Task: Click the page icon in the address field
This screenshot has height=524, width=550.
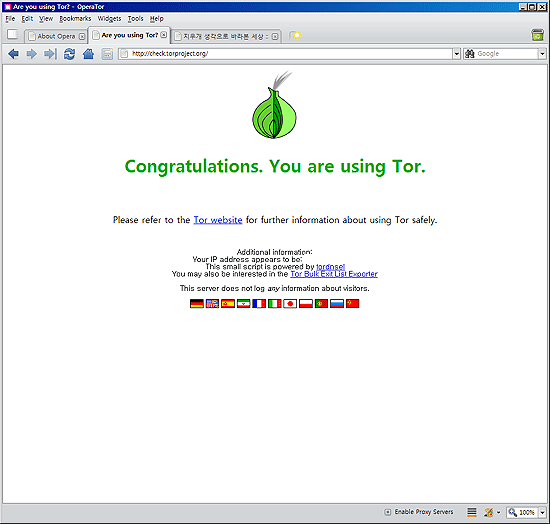Action: click(124, 54)
